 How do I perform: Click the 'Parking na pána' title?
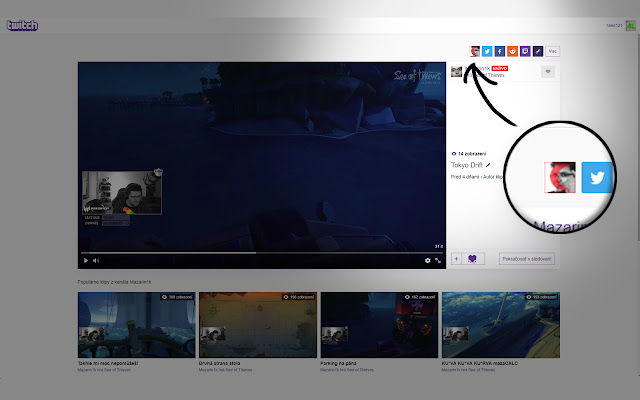(338, 363)
